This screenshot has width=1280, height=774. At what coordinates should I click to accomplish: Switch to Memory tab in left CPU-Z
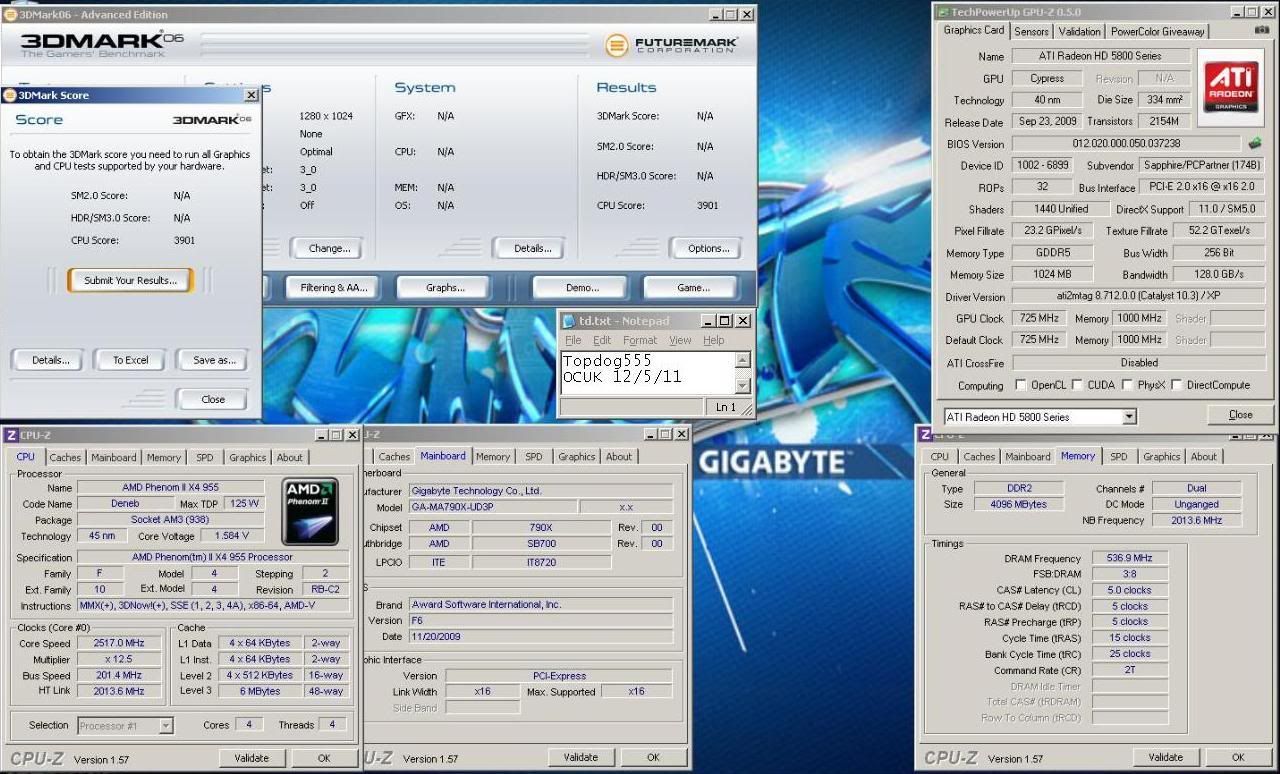point(164,458)
